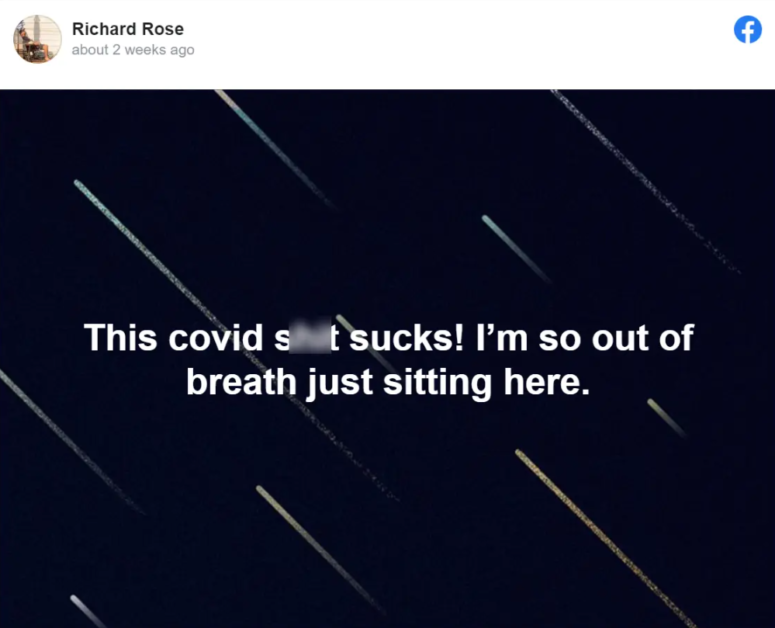775x628 pixels.
Task: Click the long gold streak in background
Action: point(605,538)
